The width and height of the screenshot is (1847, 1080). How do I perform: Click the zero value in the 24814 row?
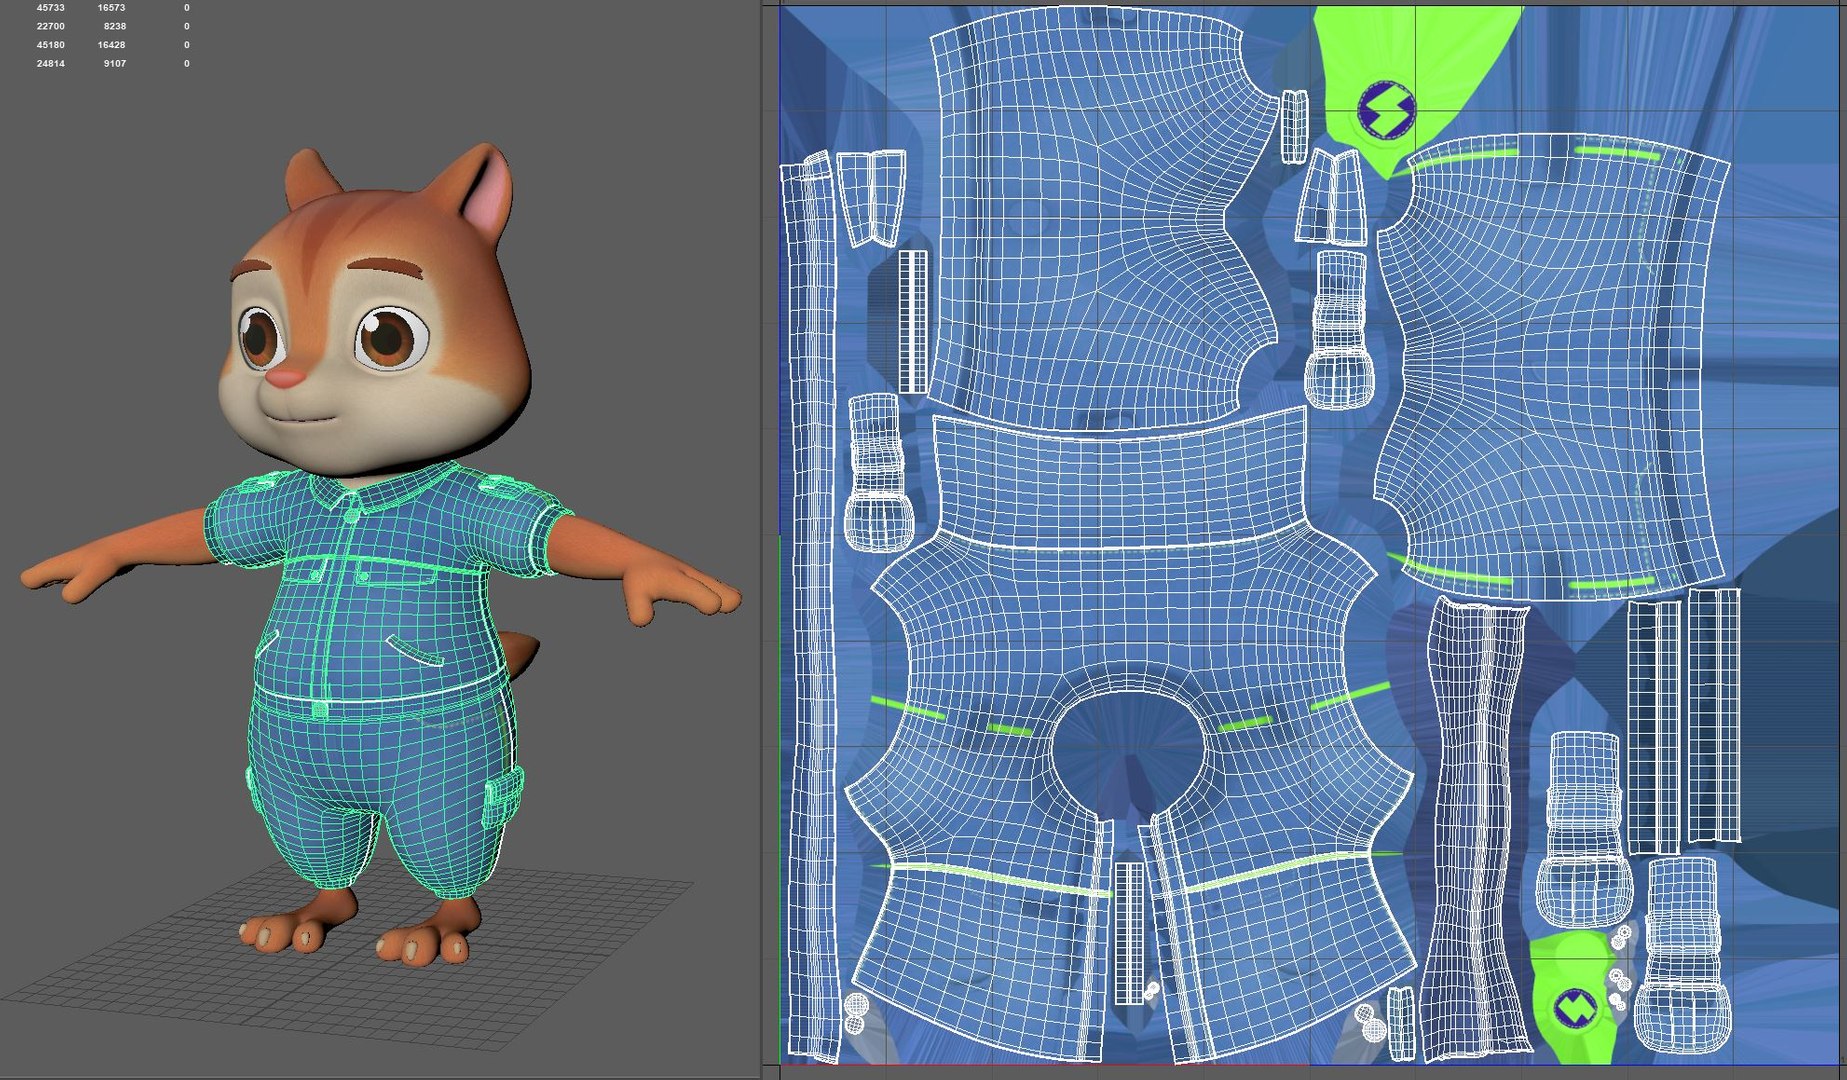pos(187,64)
